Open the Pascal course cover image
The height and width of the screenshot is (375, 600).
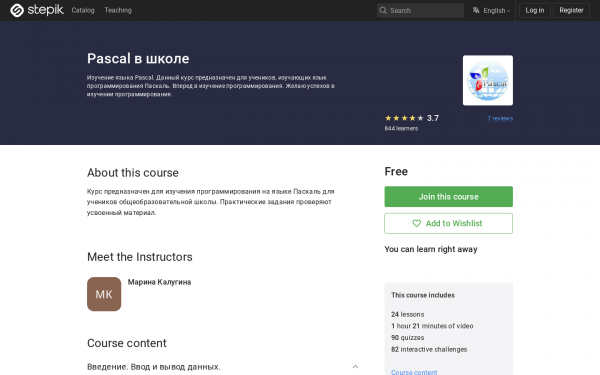click(488, 80)
